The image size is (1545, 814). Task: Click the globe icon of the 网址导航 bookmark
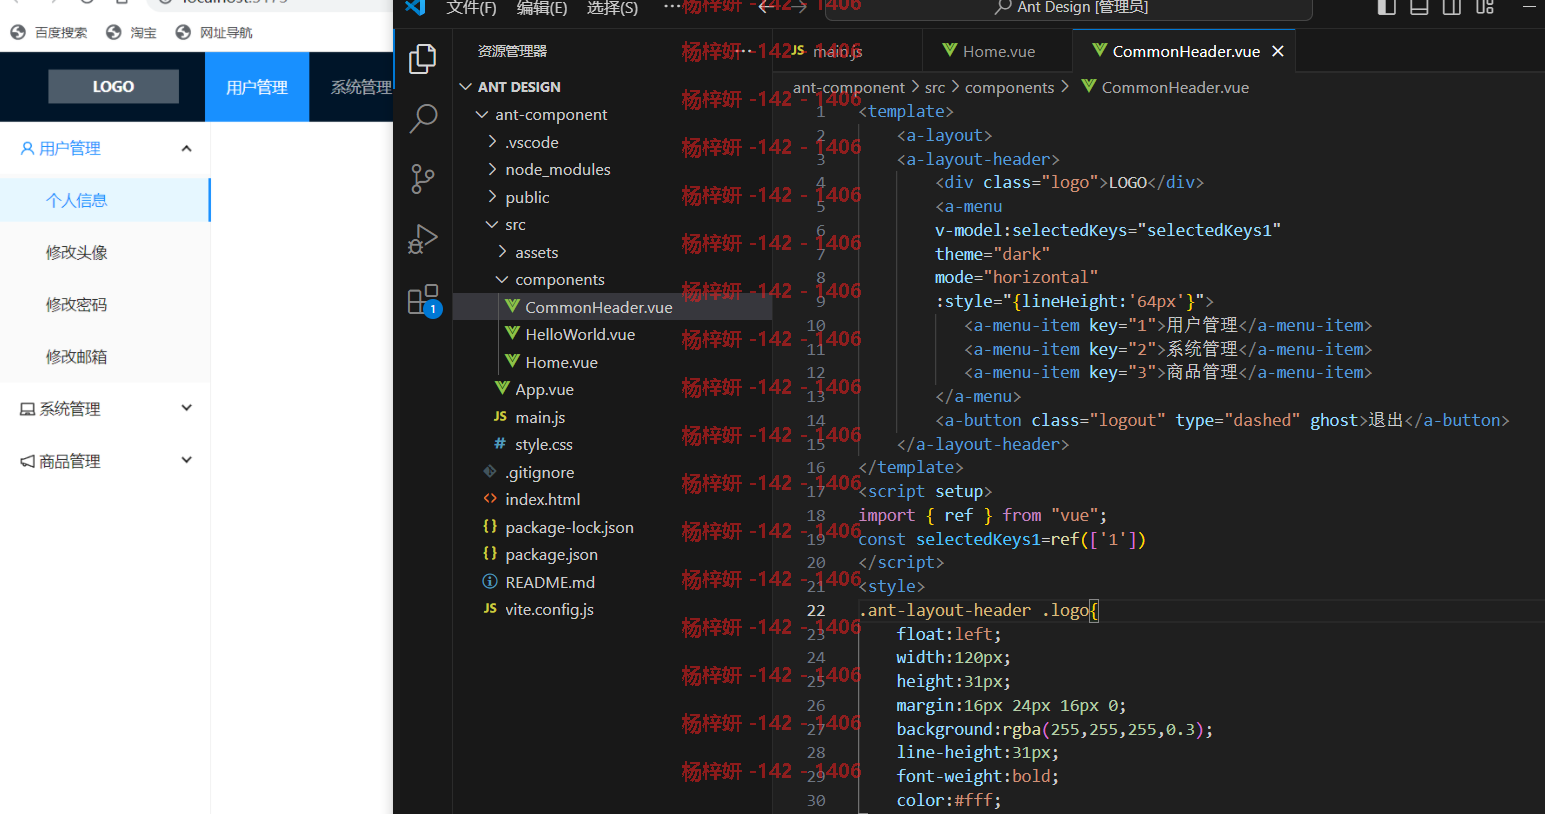tap(183, 32)
